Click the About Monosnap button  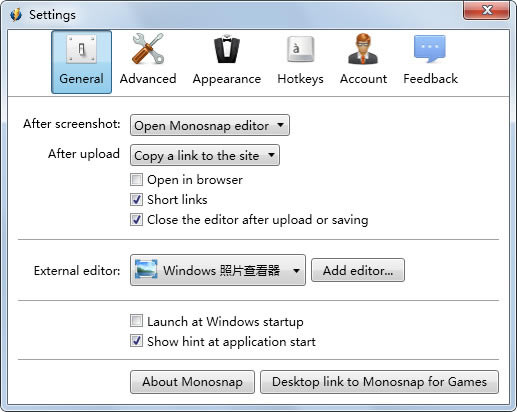click(x=192, y=382)
